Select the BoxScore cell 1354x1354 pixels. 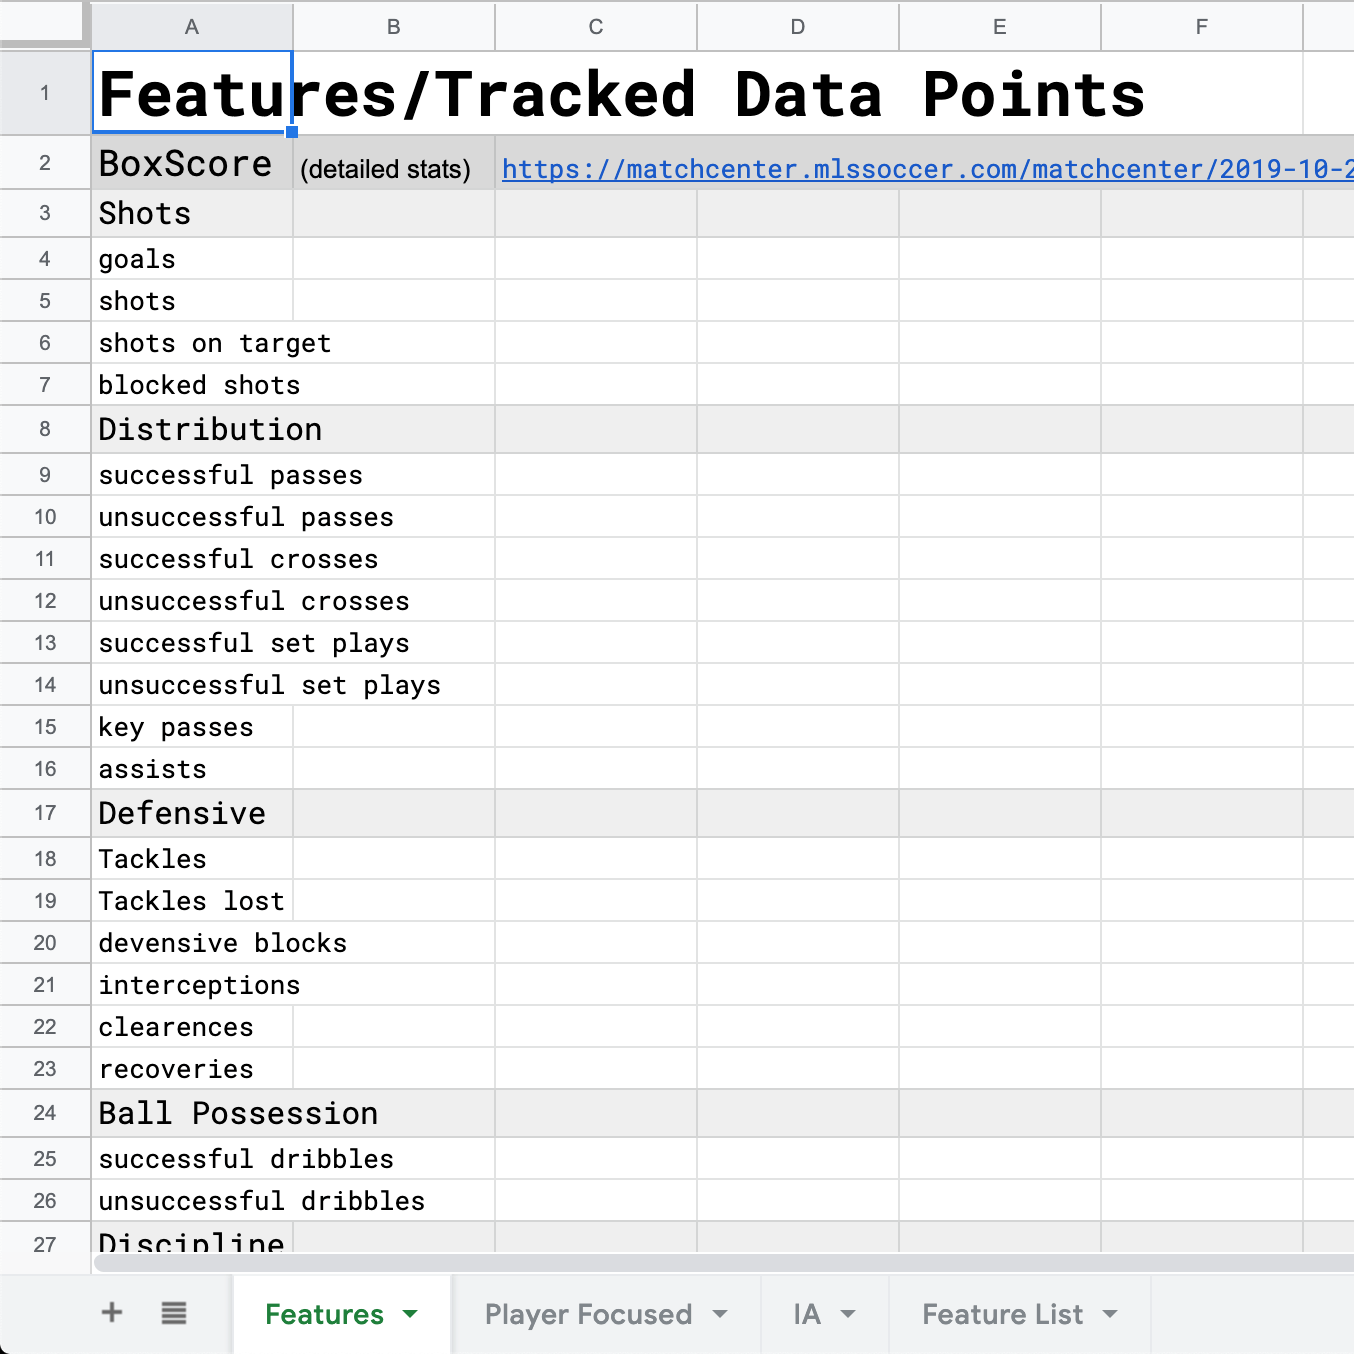tap(185, 163)
